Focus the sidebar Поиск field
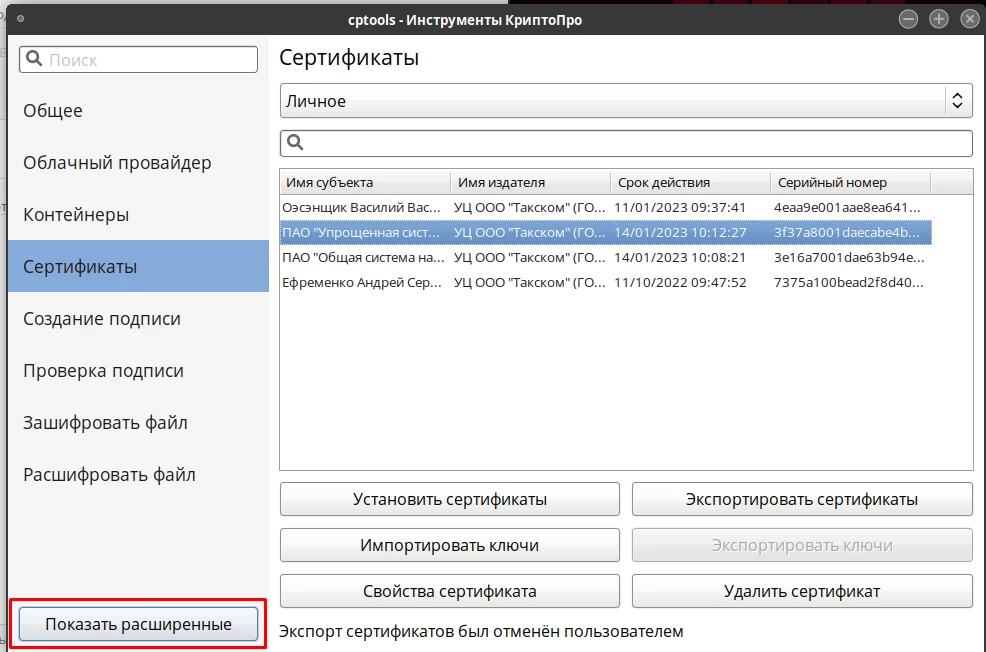The height and width of the screenshot is (652, 986). point(138,60)
